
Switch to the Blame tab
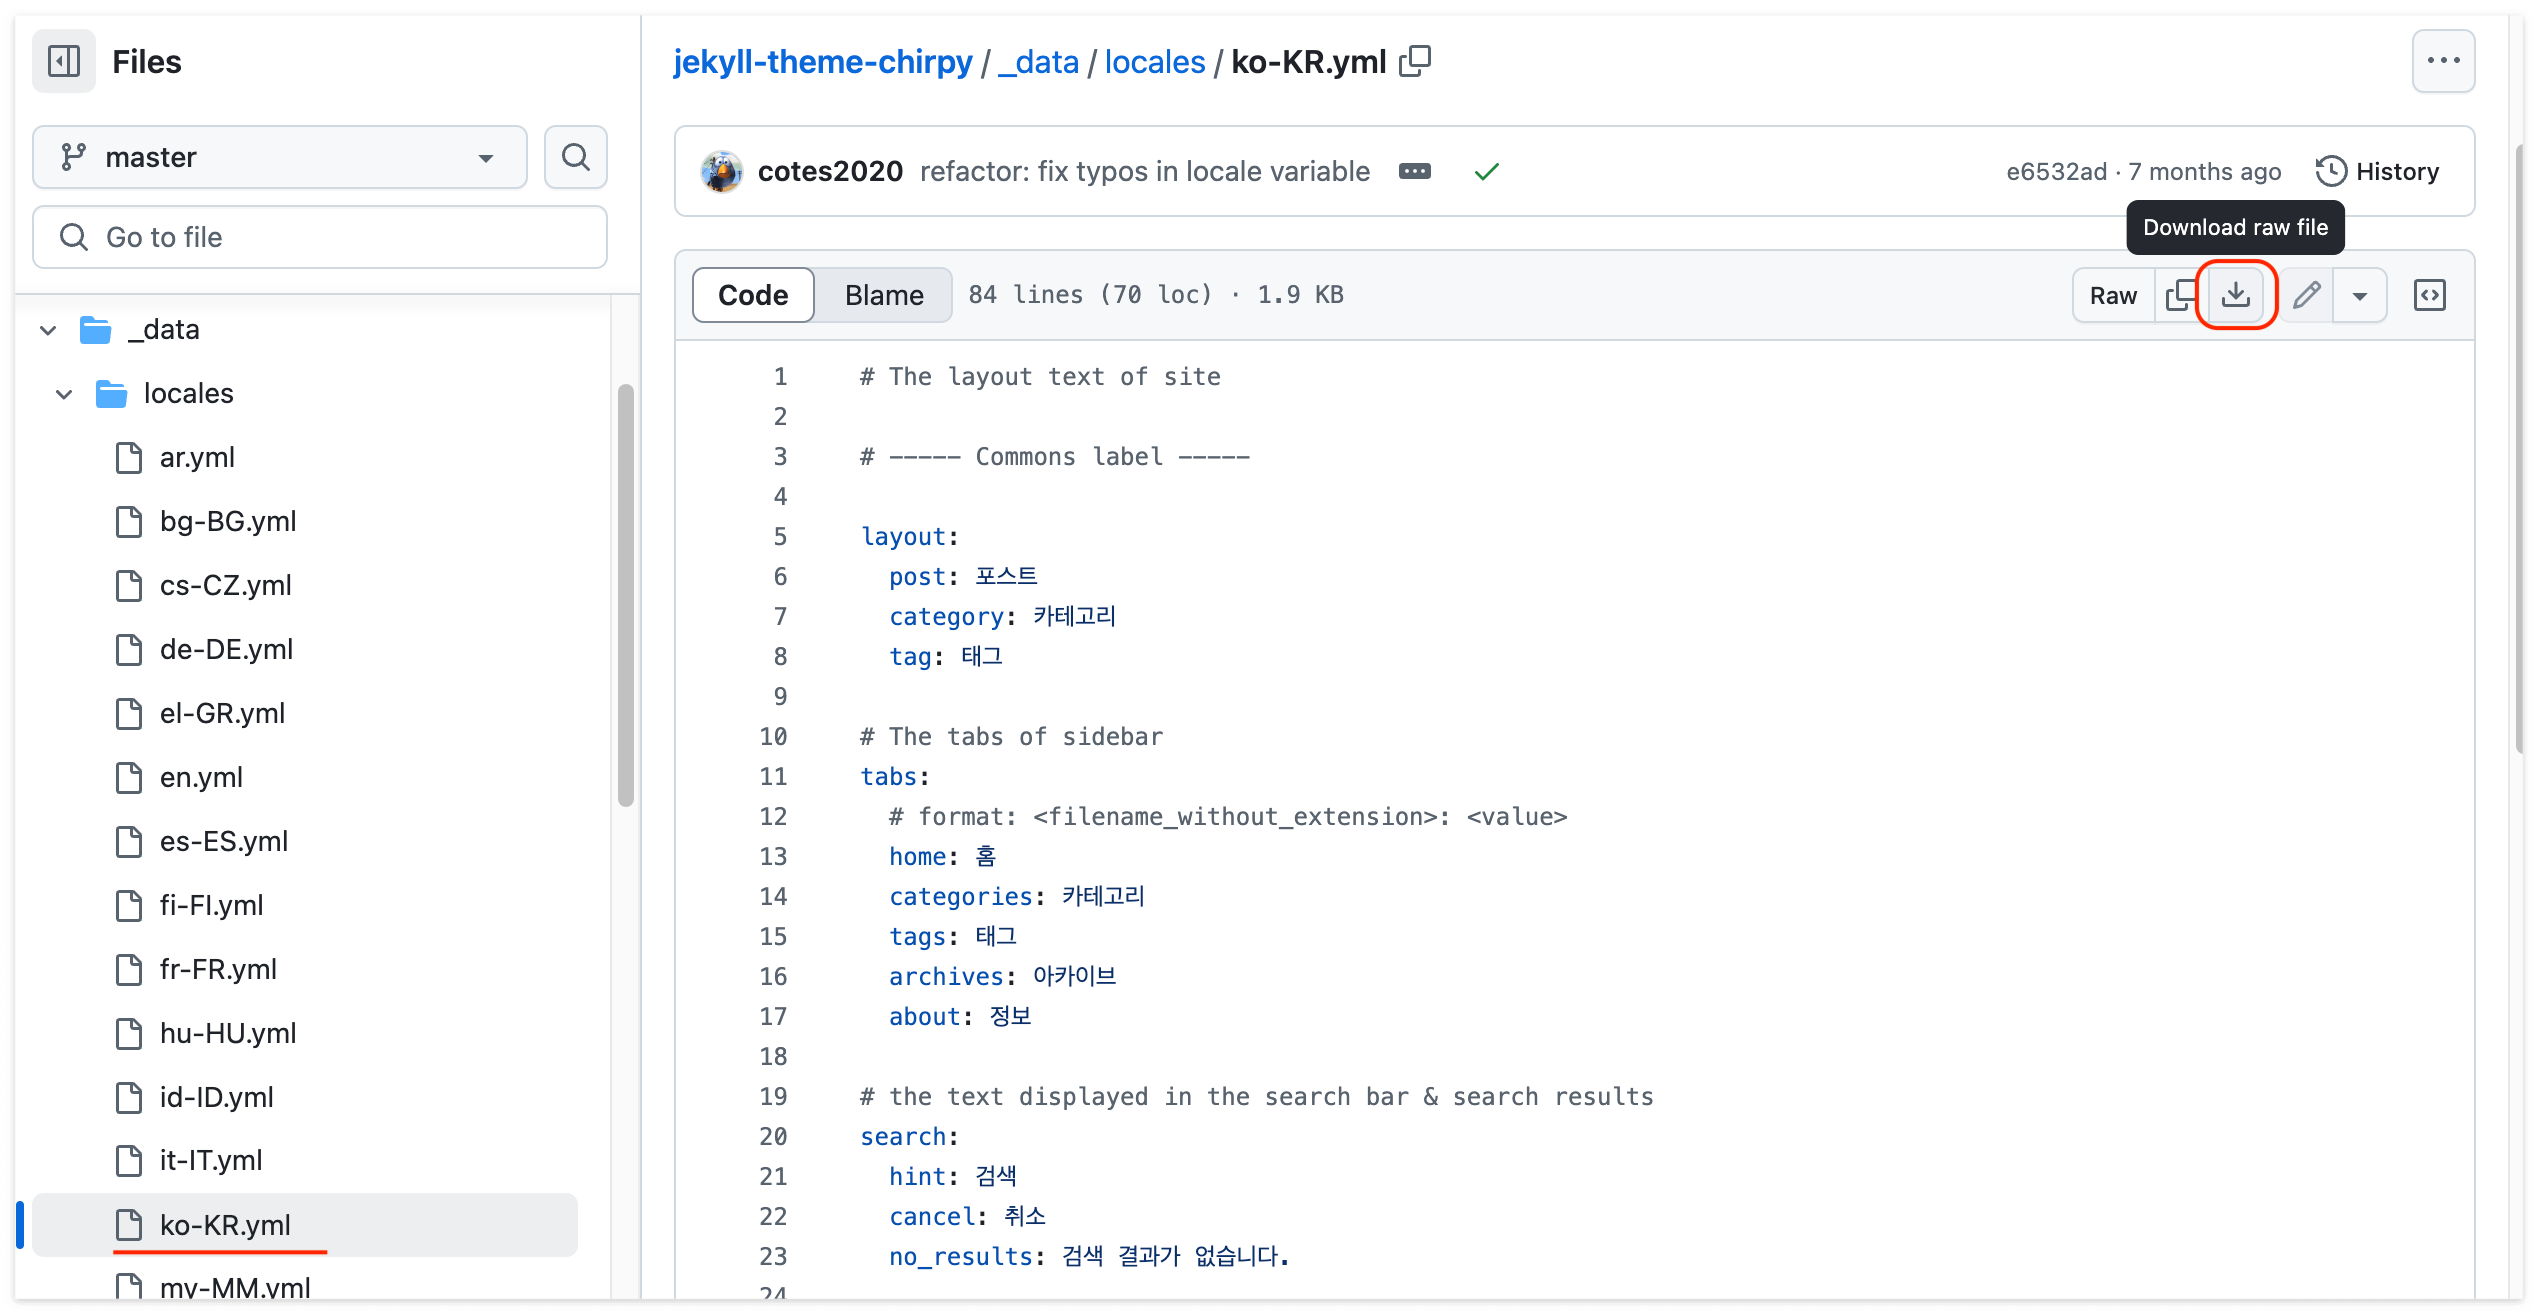[883, 295]
